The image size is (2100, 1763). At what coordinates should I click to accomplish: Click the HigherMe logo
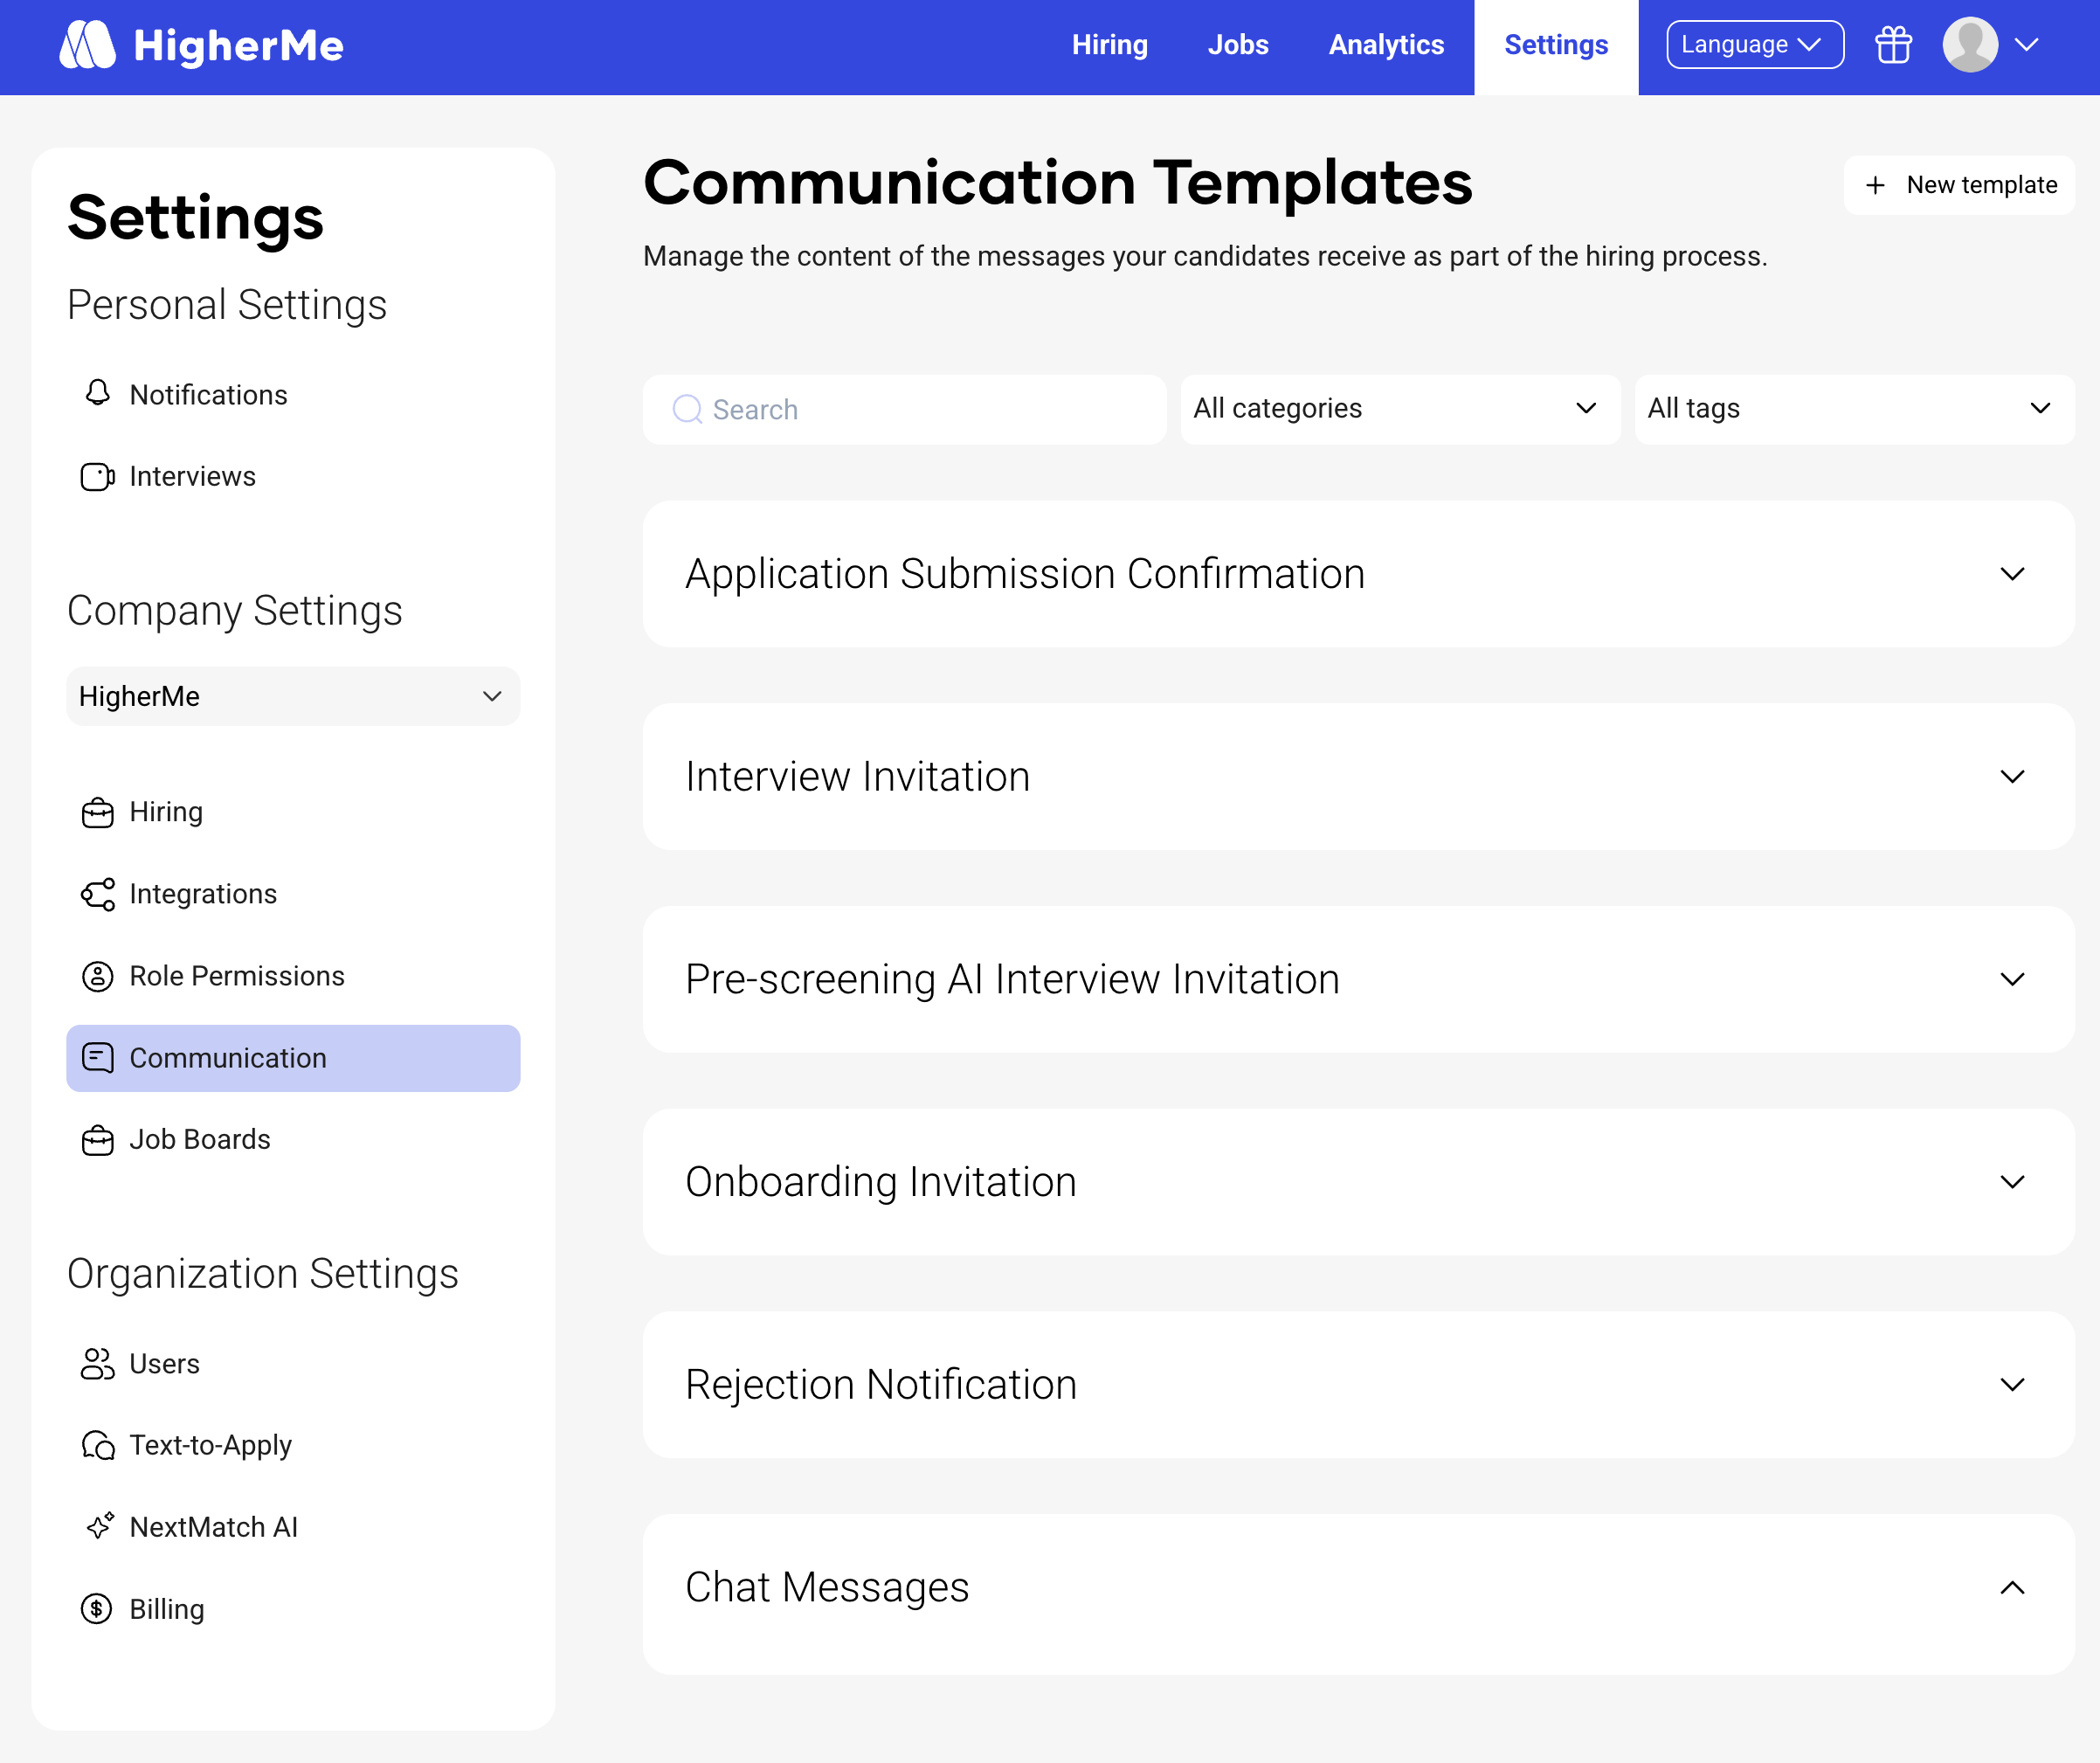tap(201, 45)
